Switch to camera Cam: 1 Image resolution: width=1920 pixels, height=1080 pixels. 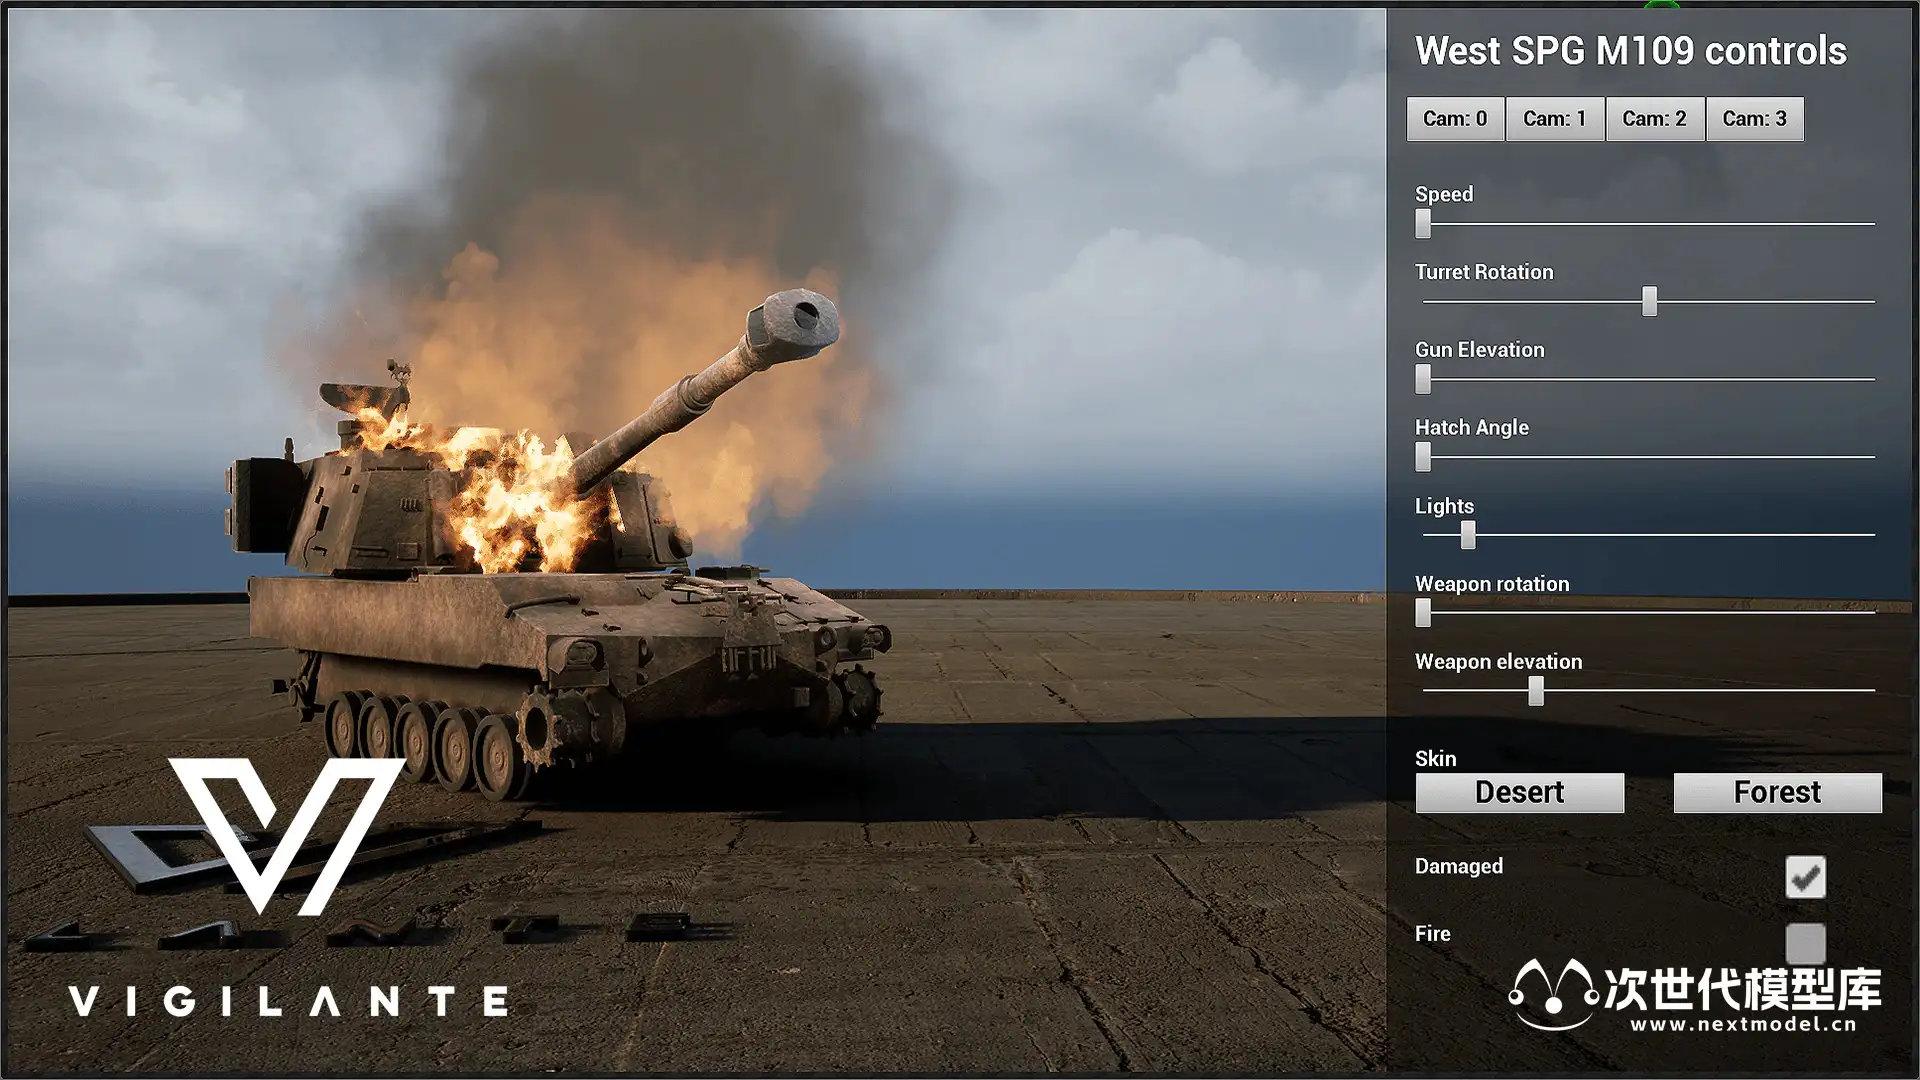tap(1555, 119)
